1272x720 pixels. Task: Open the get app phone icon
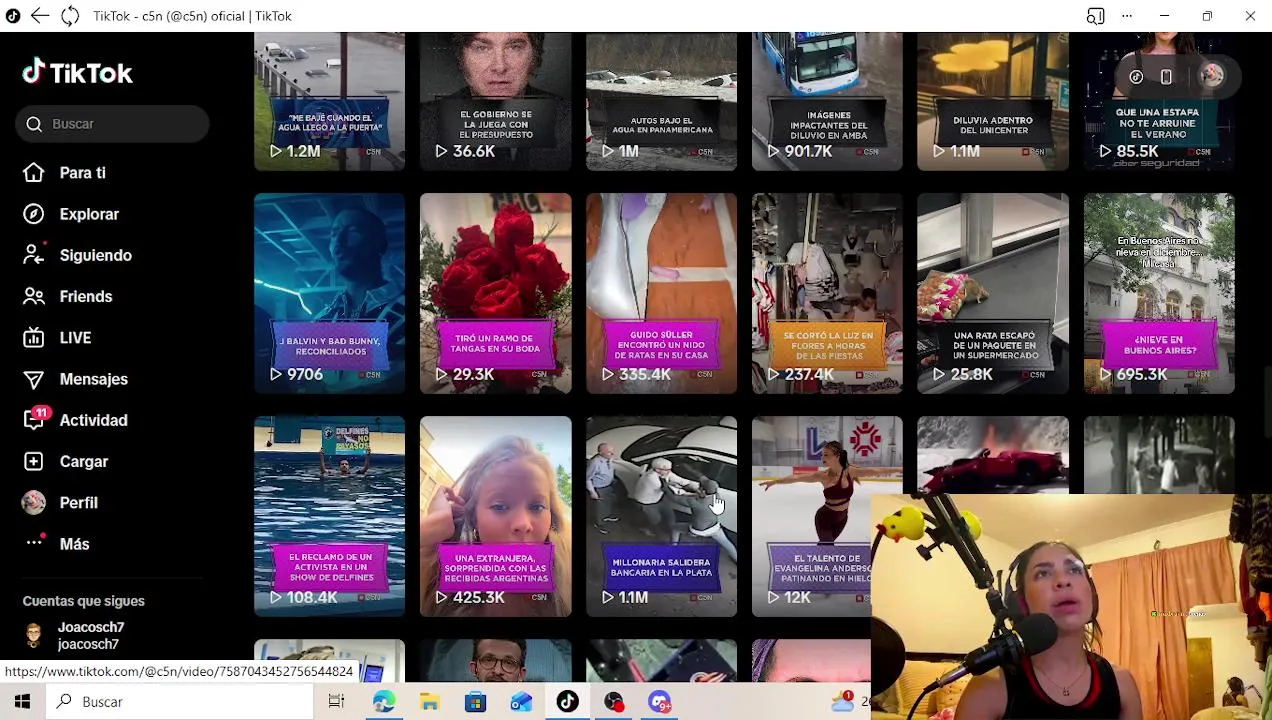coord(1166,76)
